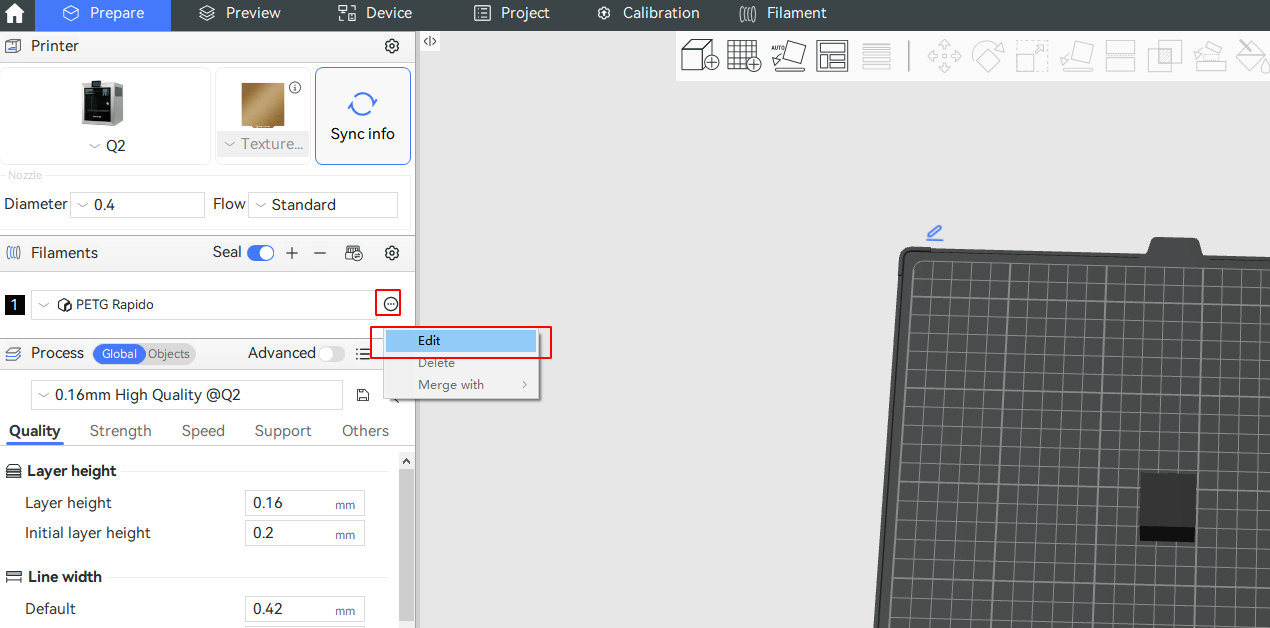Save the process preset
This screenshot has width=1270, height=628.
pyautogui.click(x=363, y=395)
